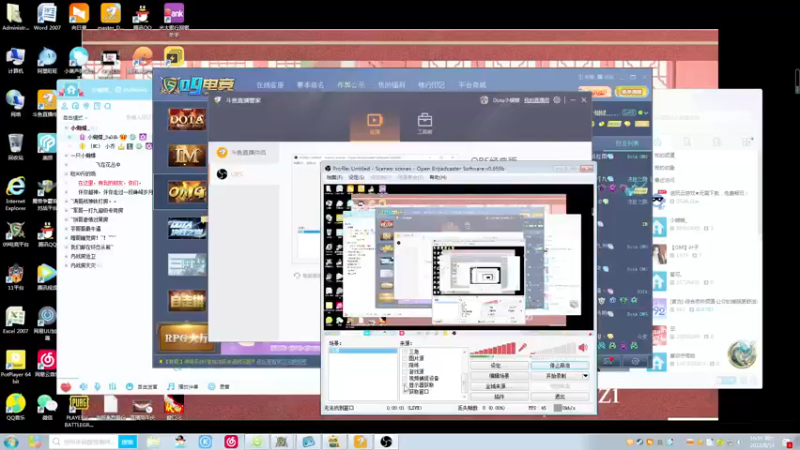Toggle the 游戏源 source checkbox in OBS
The width and height of the screenshot is (800, 450).
(x=405, y=371)
